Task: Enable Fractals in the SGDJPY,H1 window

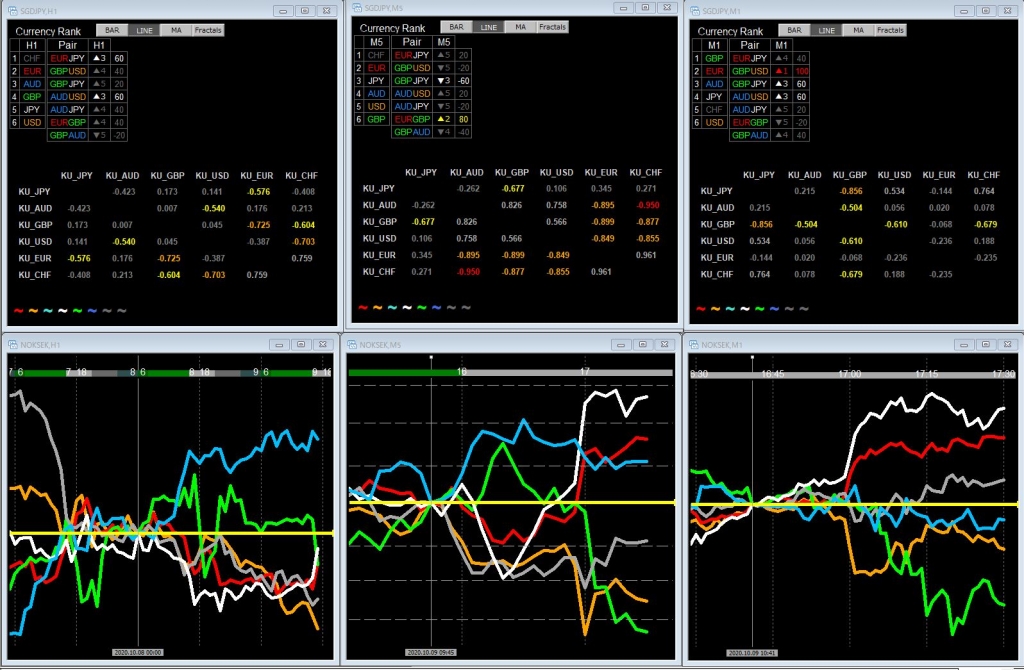Action: point(209,30)
